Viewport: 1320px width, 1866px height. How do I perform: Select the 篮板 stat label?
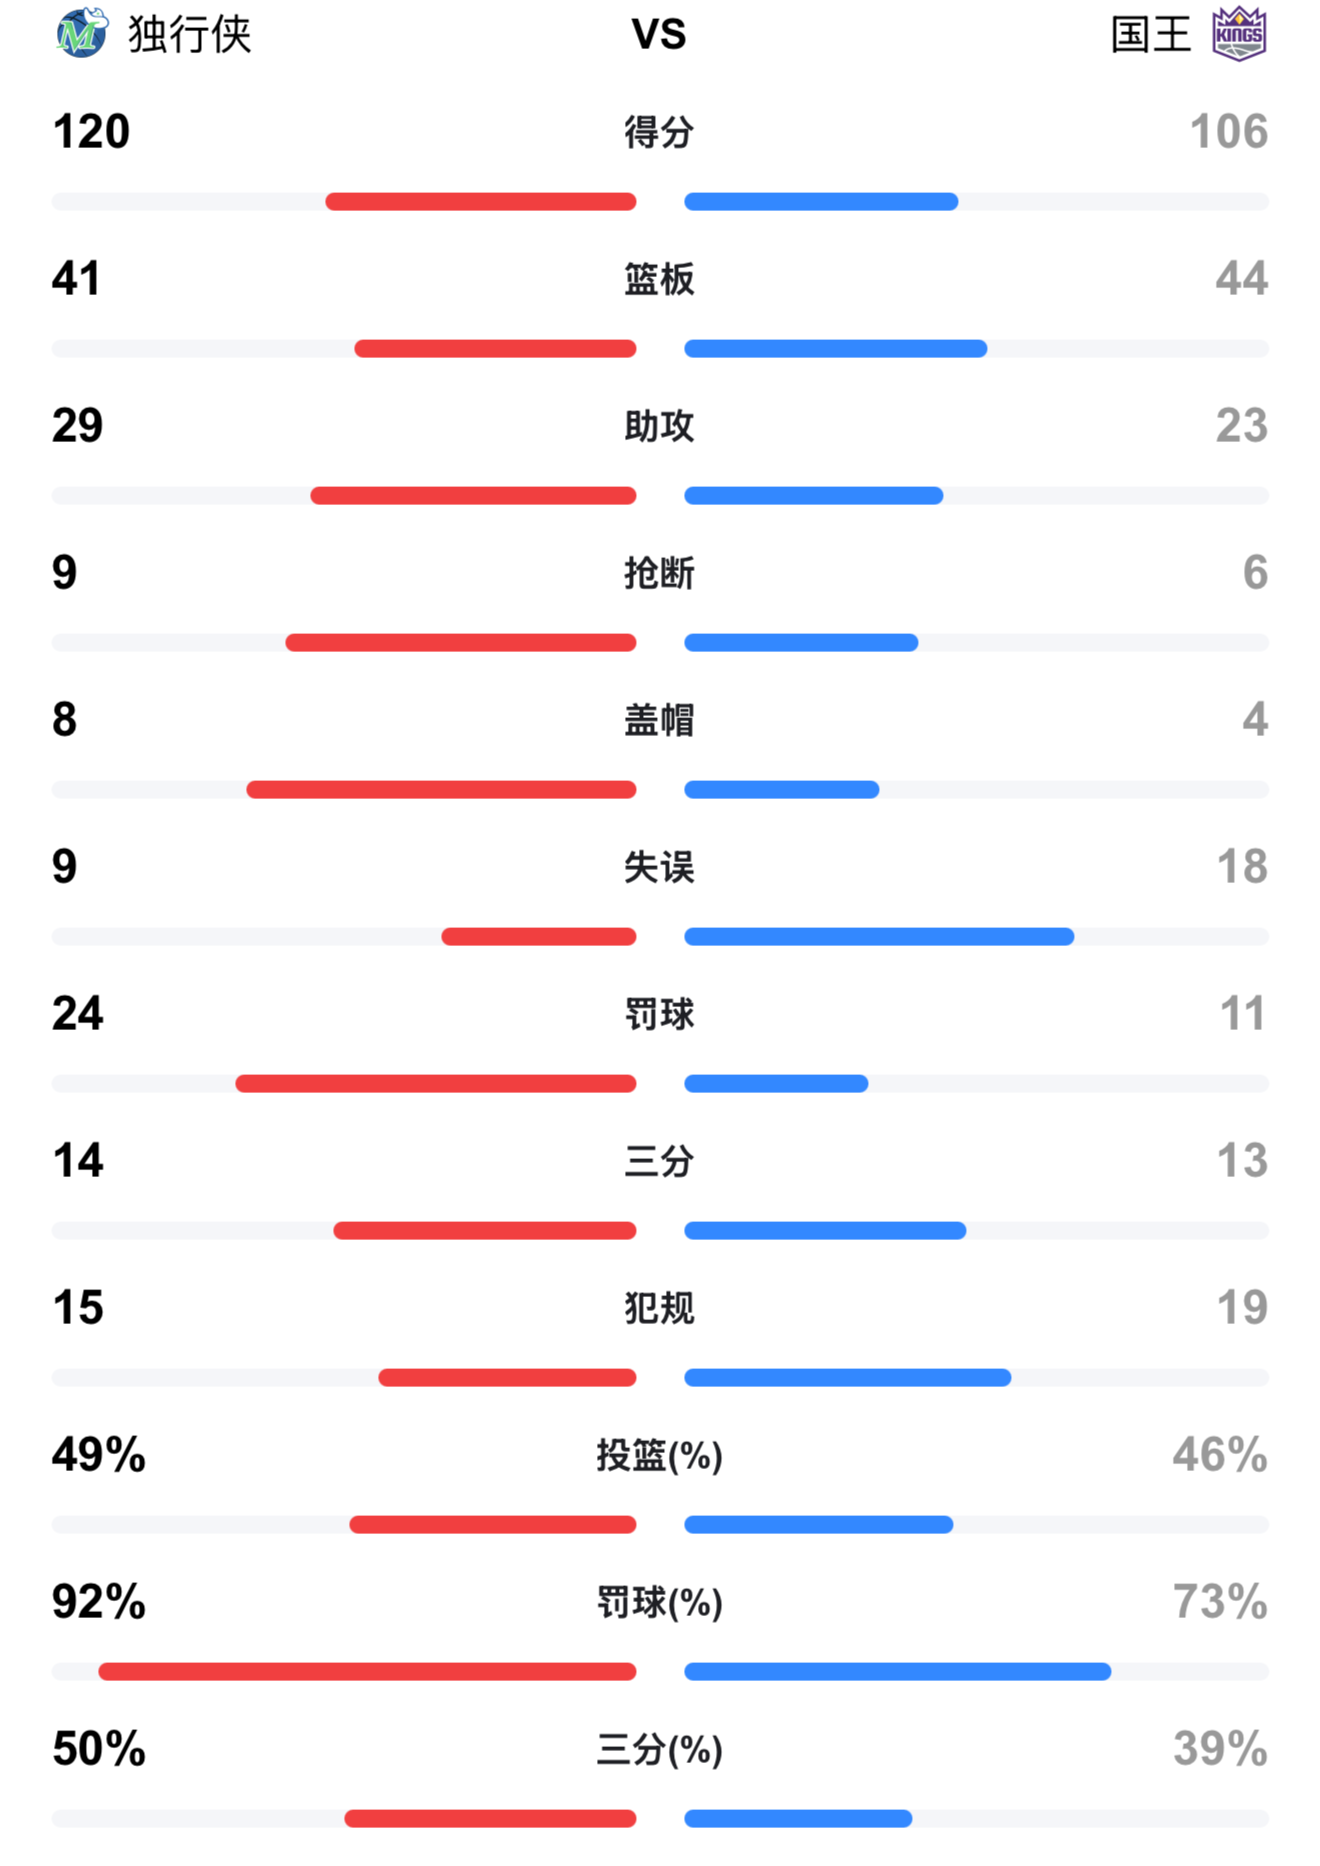tap(659, 279)
